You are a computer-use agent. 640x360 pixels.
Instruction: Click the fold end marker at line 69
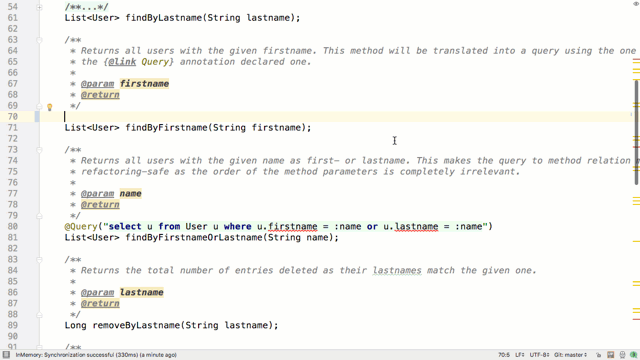39,106
